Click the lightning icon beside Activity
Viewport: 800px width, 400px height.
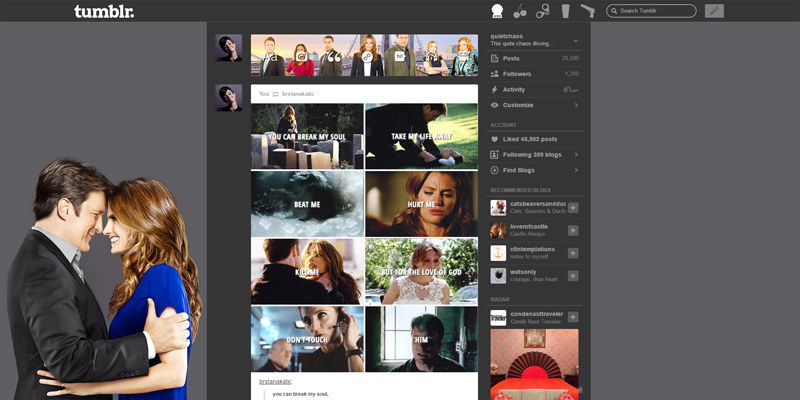pos(494,90)
